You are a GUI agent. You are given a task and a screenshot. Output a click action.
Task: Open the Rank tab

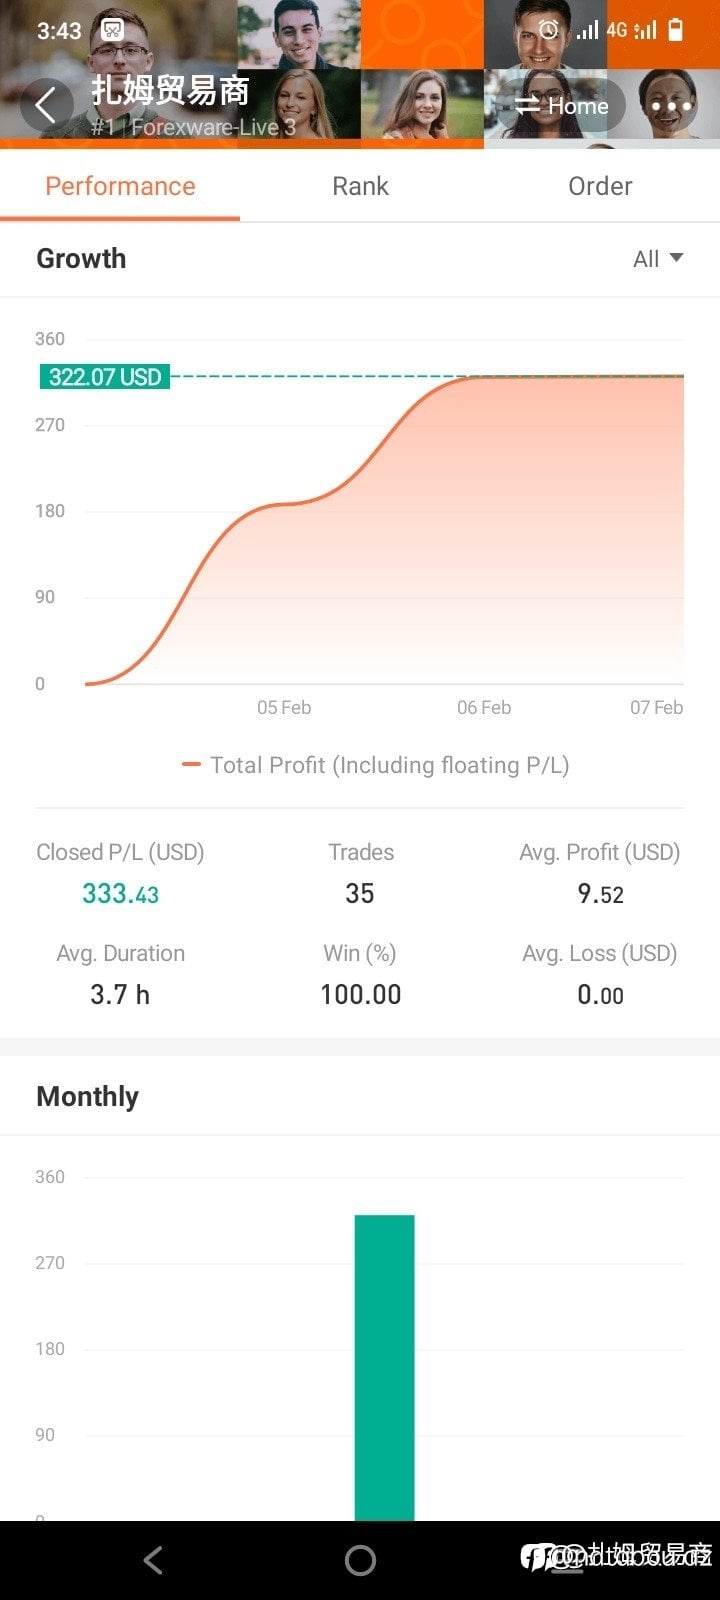click(360, 186)
